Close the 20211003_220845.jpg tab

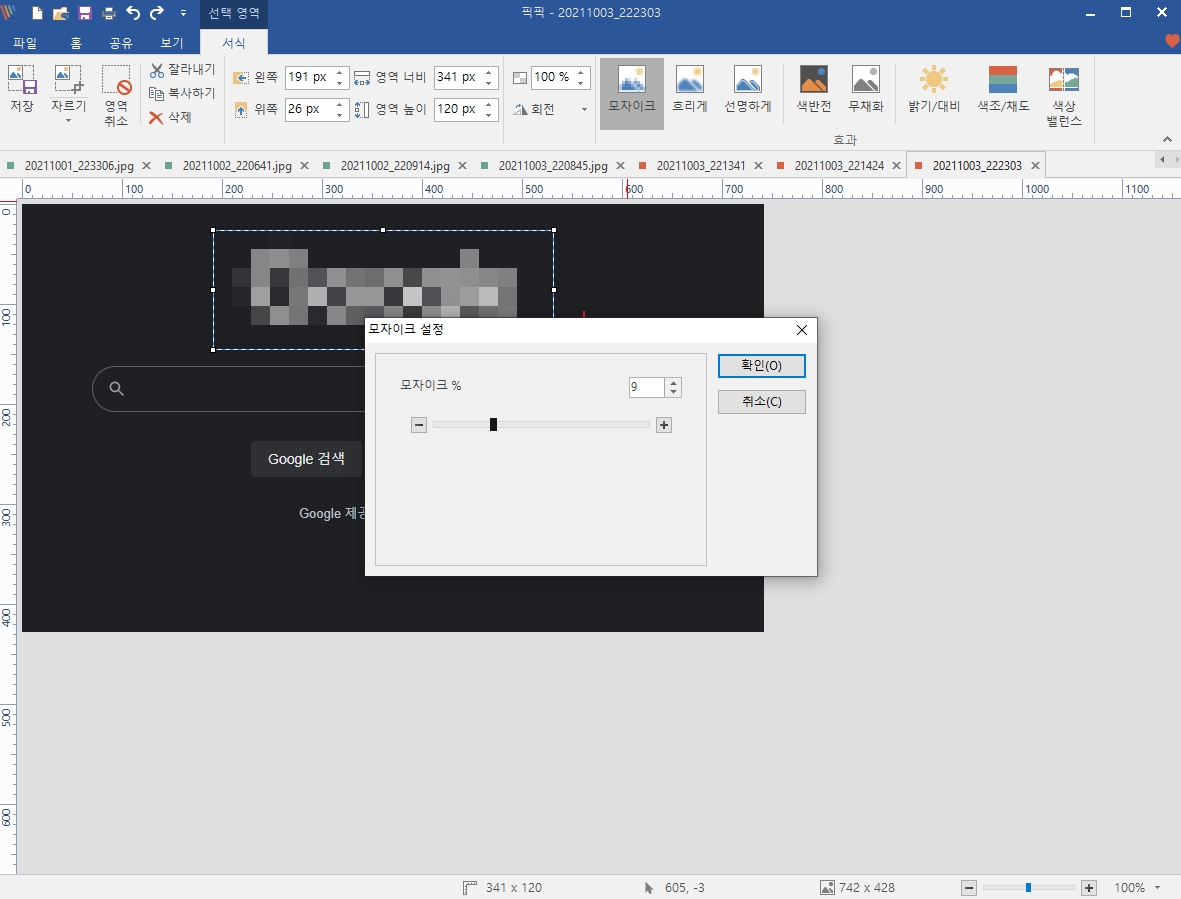(621, 166)
